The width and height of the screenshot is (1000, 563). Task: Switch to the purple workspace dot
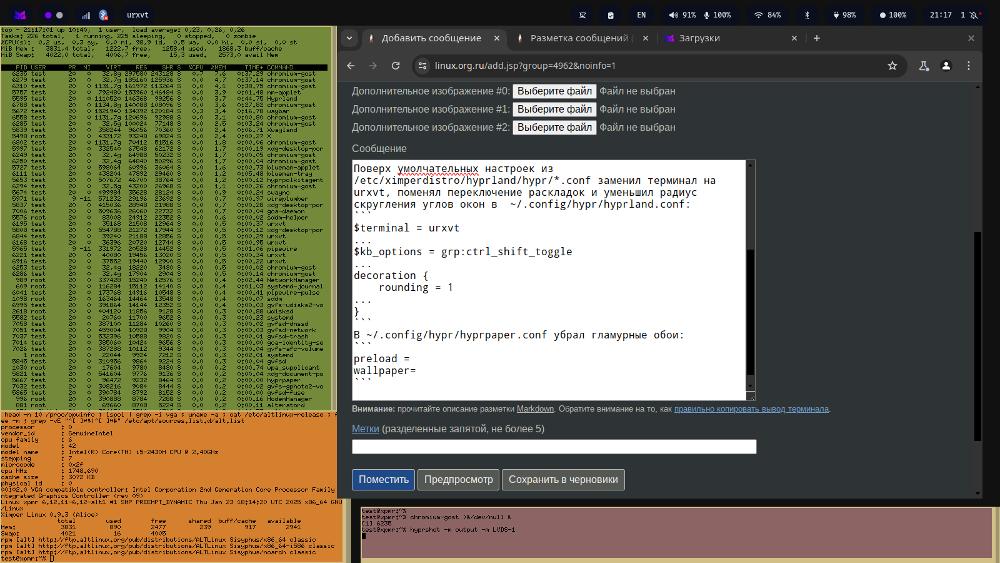(48, 15)
